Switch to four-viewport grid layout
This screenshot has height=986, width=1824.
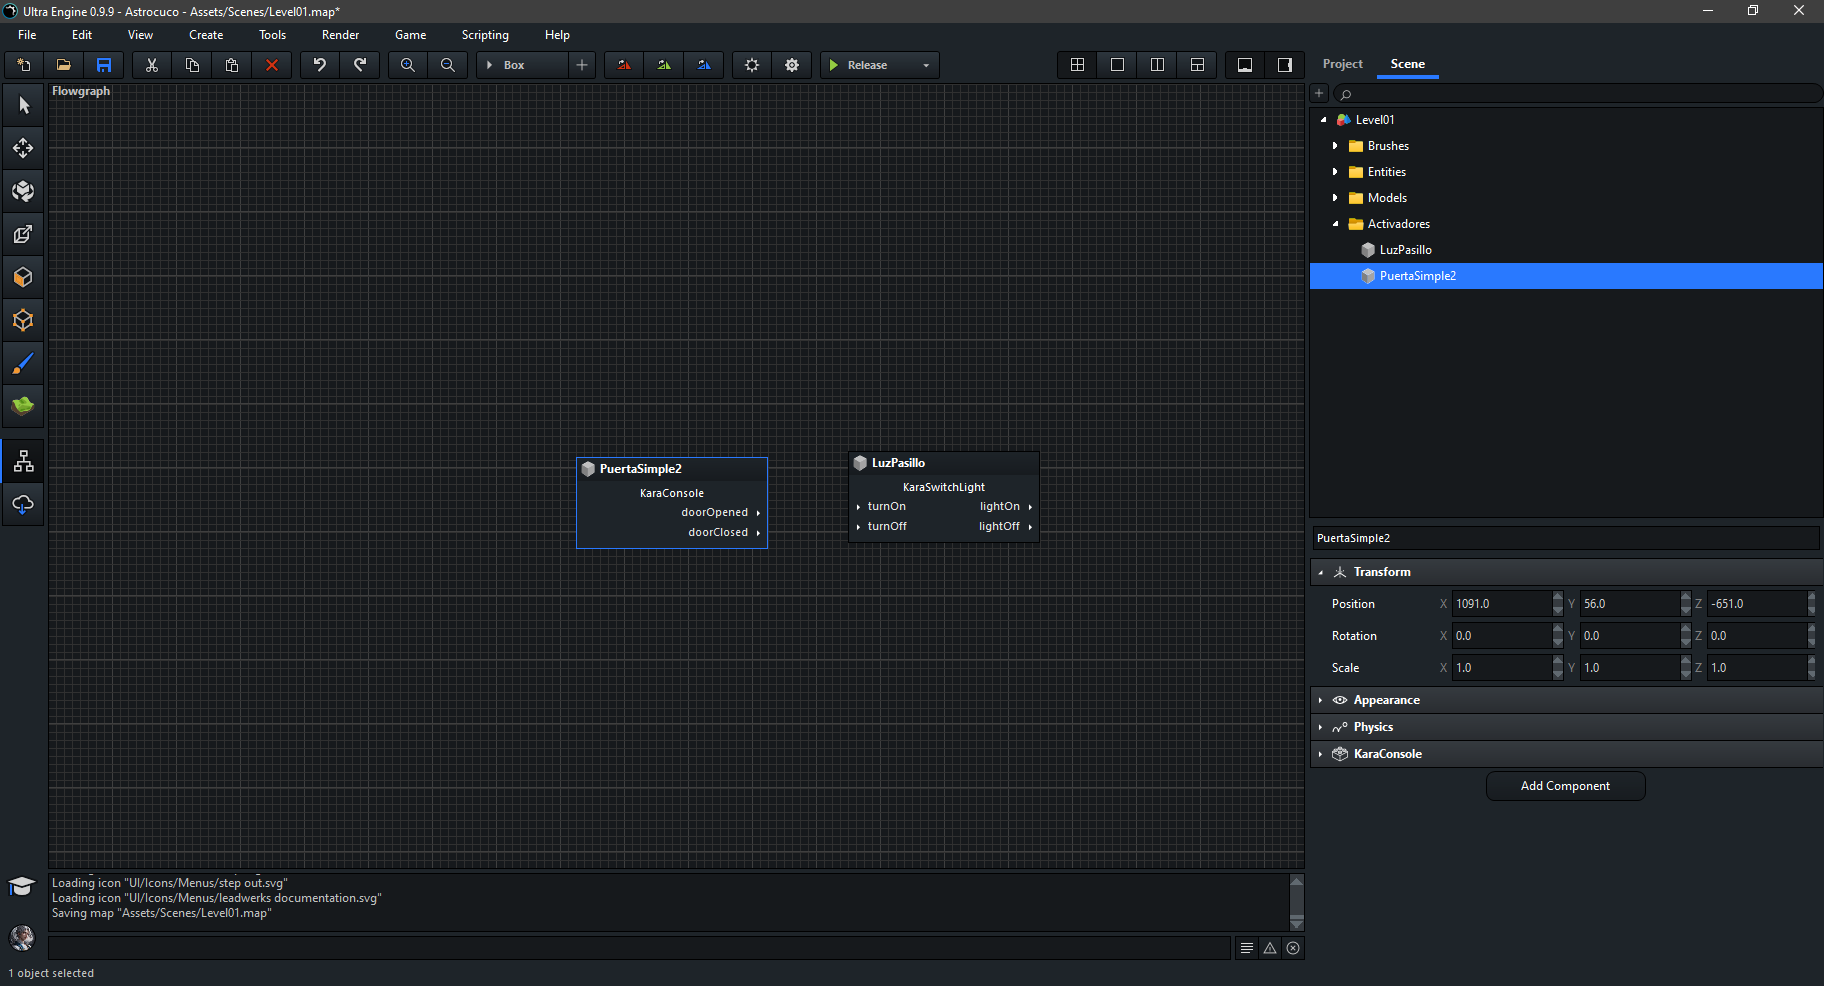click(1077, 65)
